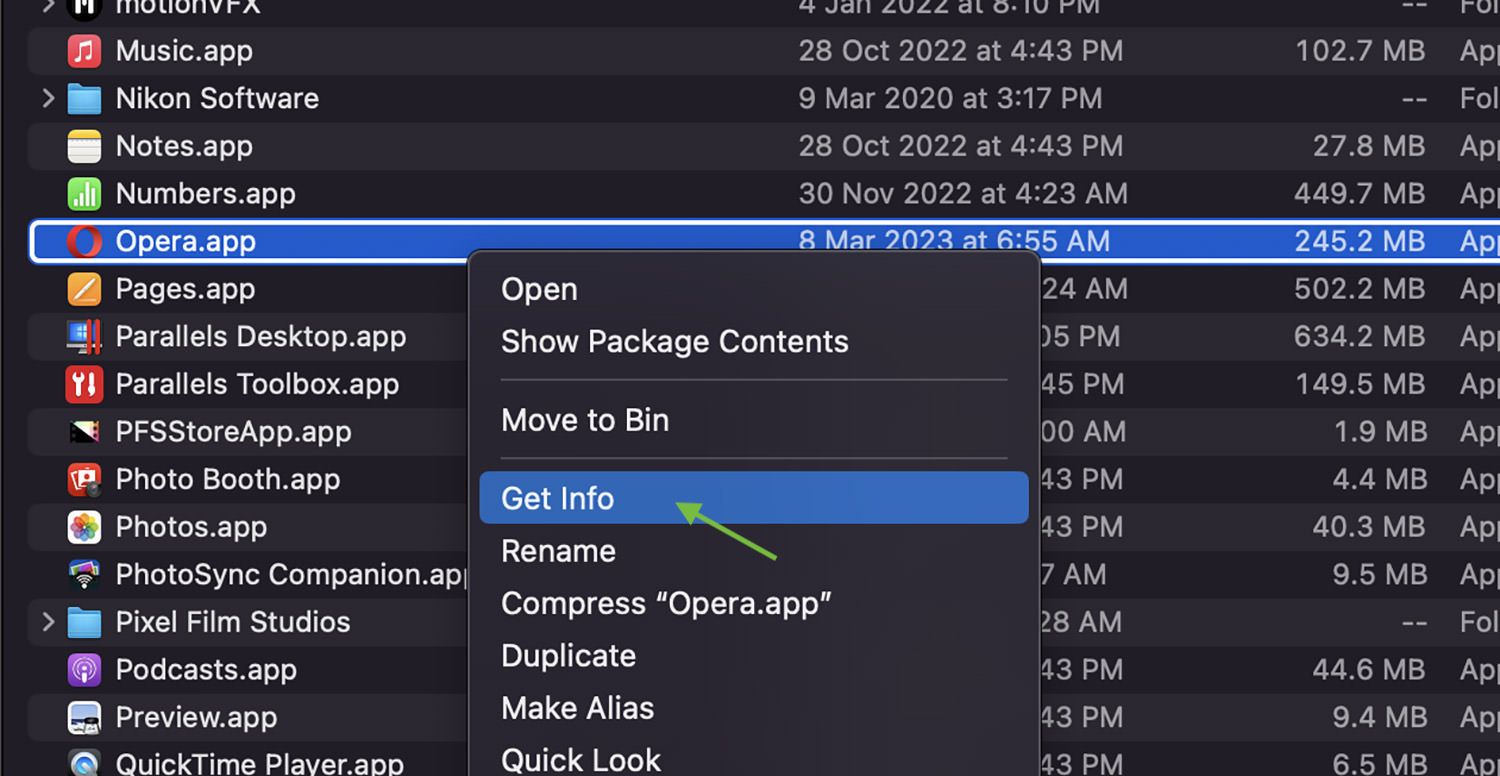Select the QuickTime Player.app name
This screenshot has width=1500, height=776.
click(260, 764)
